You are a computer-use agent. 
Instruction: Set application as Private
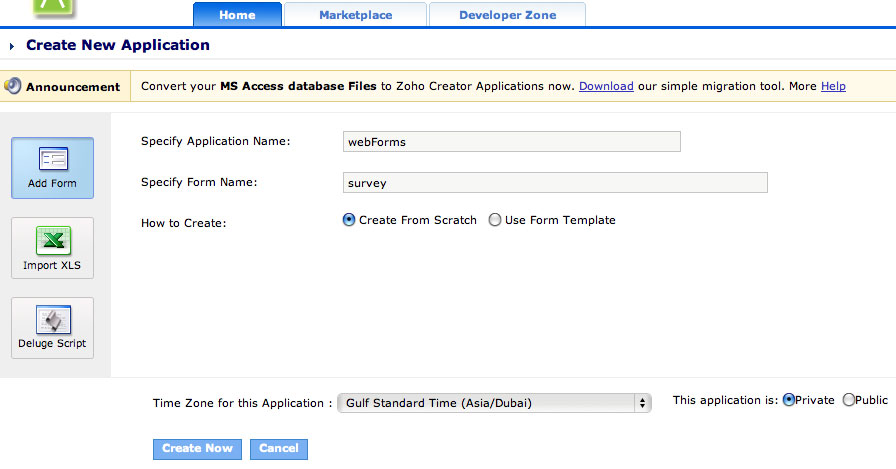[x=789, y=400]
